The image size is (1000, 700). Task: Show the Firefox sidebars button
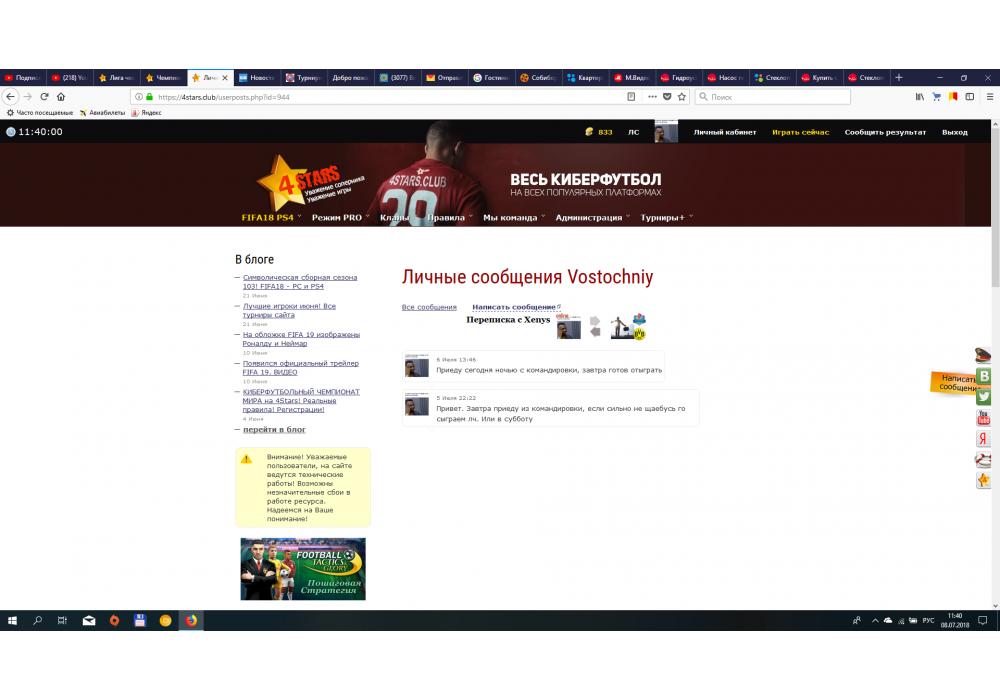pos(969,97)
